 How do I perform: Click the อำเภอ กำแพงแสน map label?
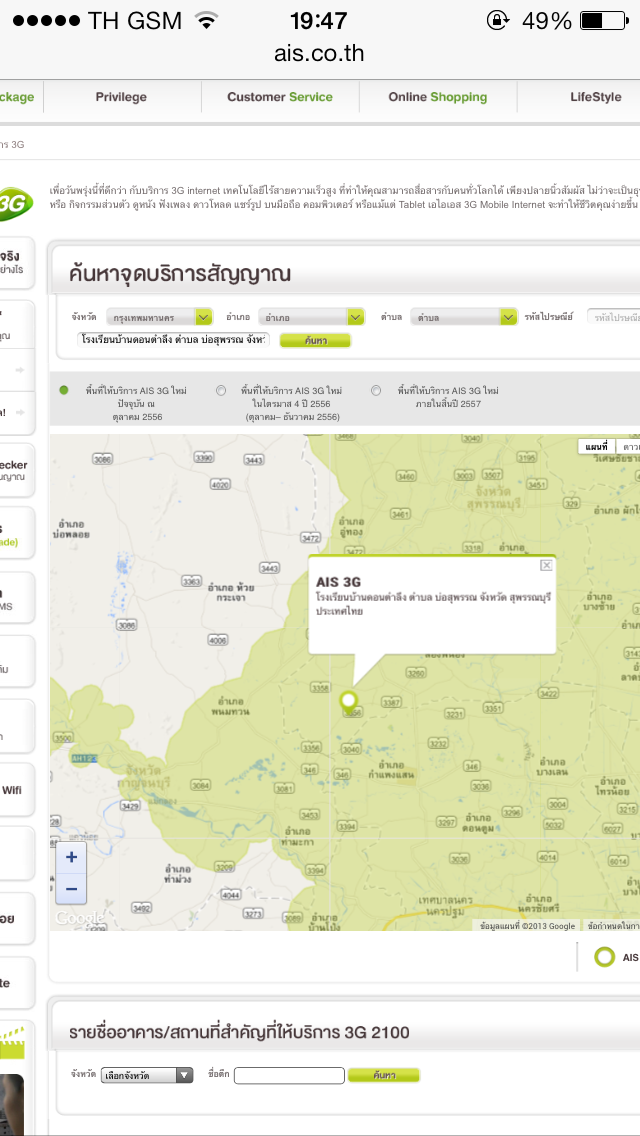[x=390, y=769]
